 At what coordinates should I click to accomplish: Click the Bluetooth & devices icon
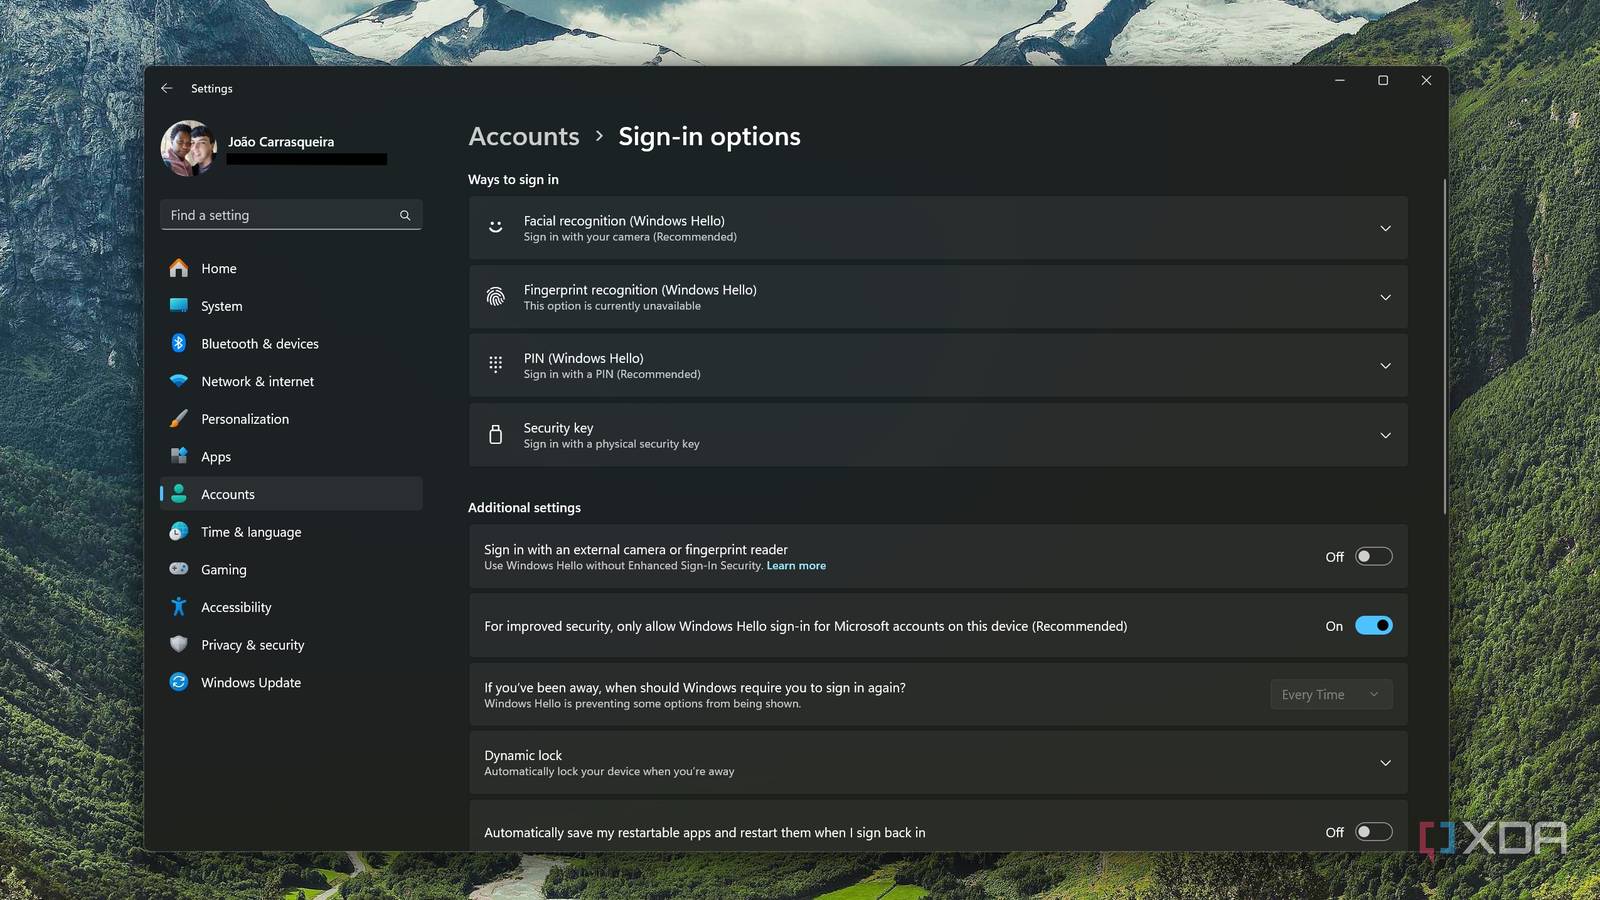(179, 343)
